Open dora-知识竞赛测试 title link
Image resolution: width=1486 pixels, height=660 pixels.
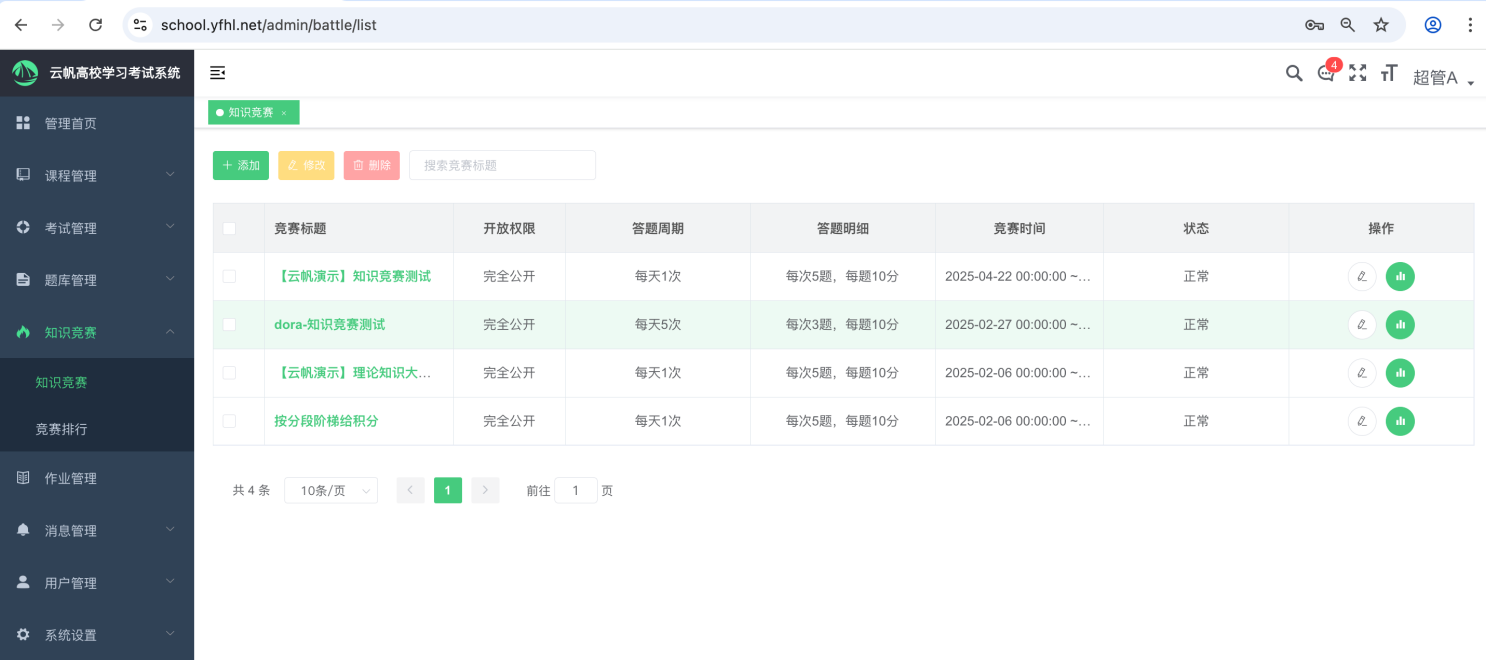329,324
